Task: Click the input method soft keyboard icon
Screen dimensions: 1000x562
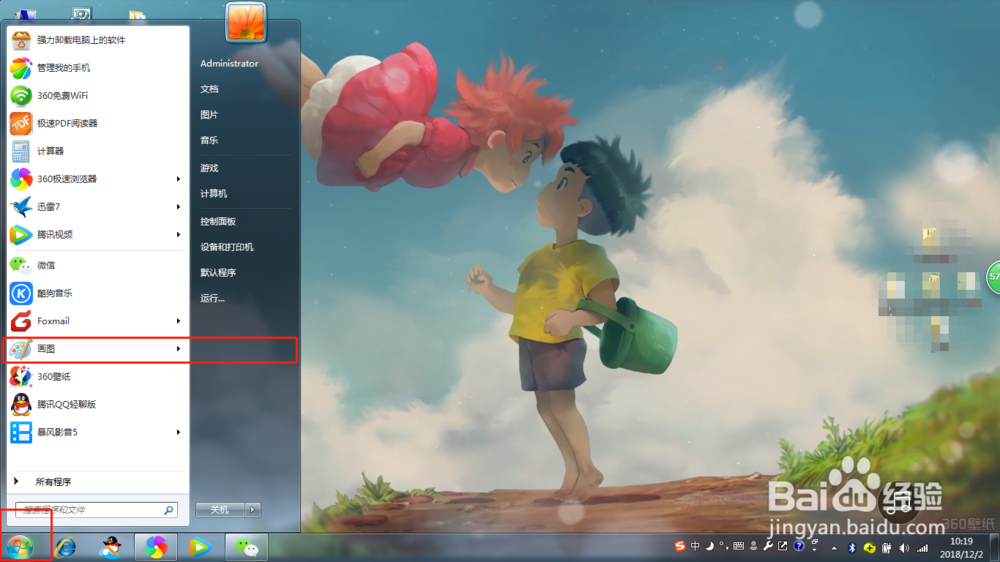Action: [x=739, y=546]
